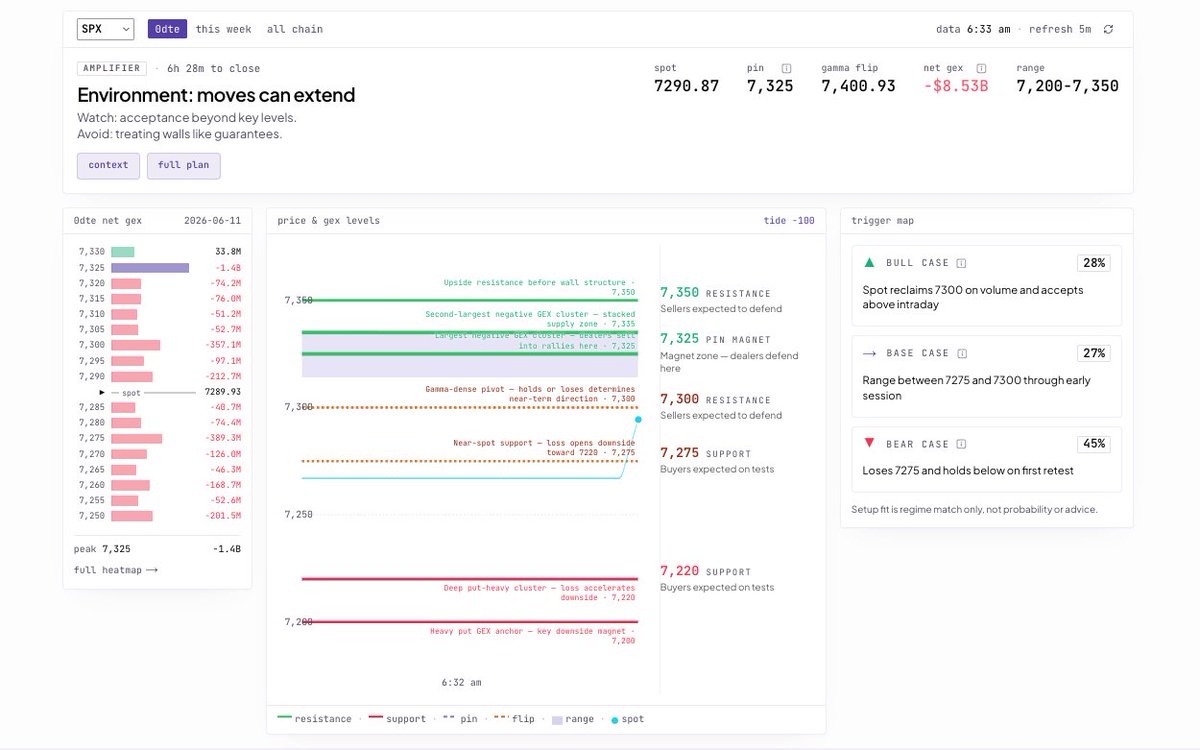Click the 7,350 RESISTANCE level label

point(715,293)
